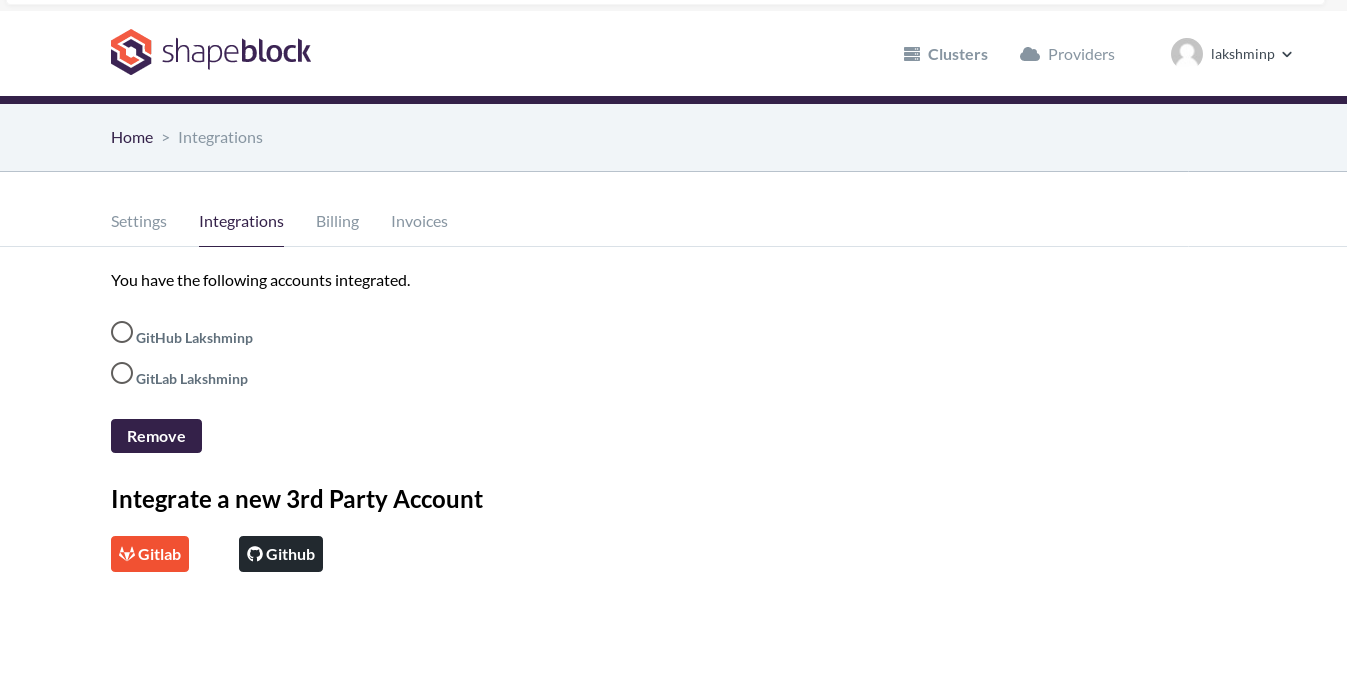Screen dimensions: 1347x683
Task: Click the lakshminp username text
Action: (1242, 54)
